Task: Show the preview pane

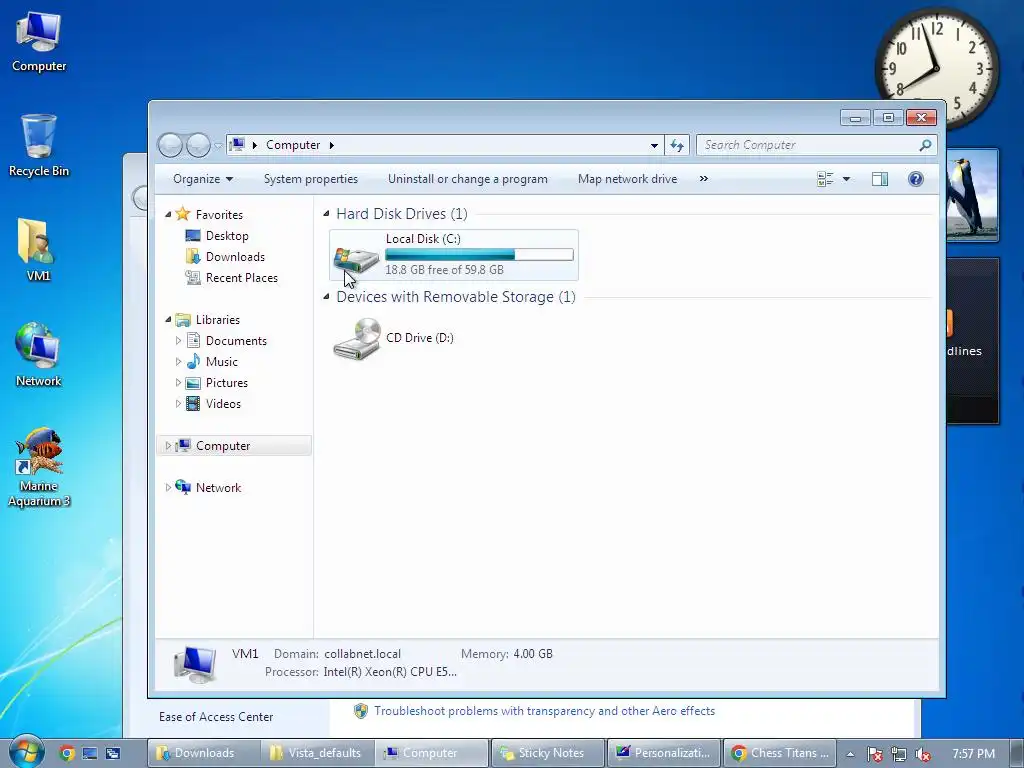Action: tap(880, 179)
